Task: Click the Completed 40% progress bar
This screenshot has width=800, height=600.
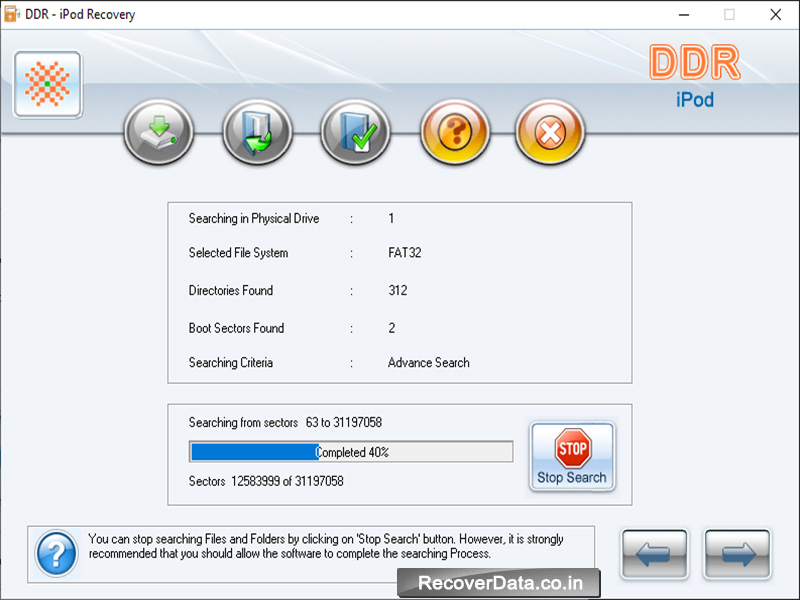Action: click(x=350, y=451)
